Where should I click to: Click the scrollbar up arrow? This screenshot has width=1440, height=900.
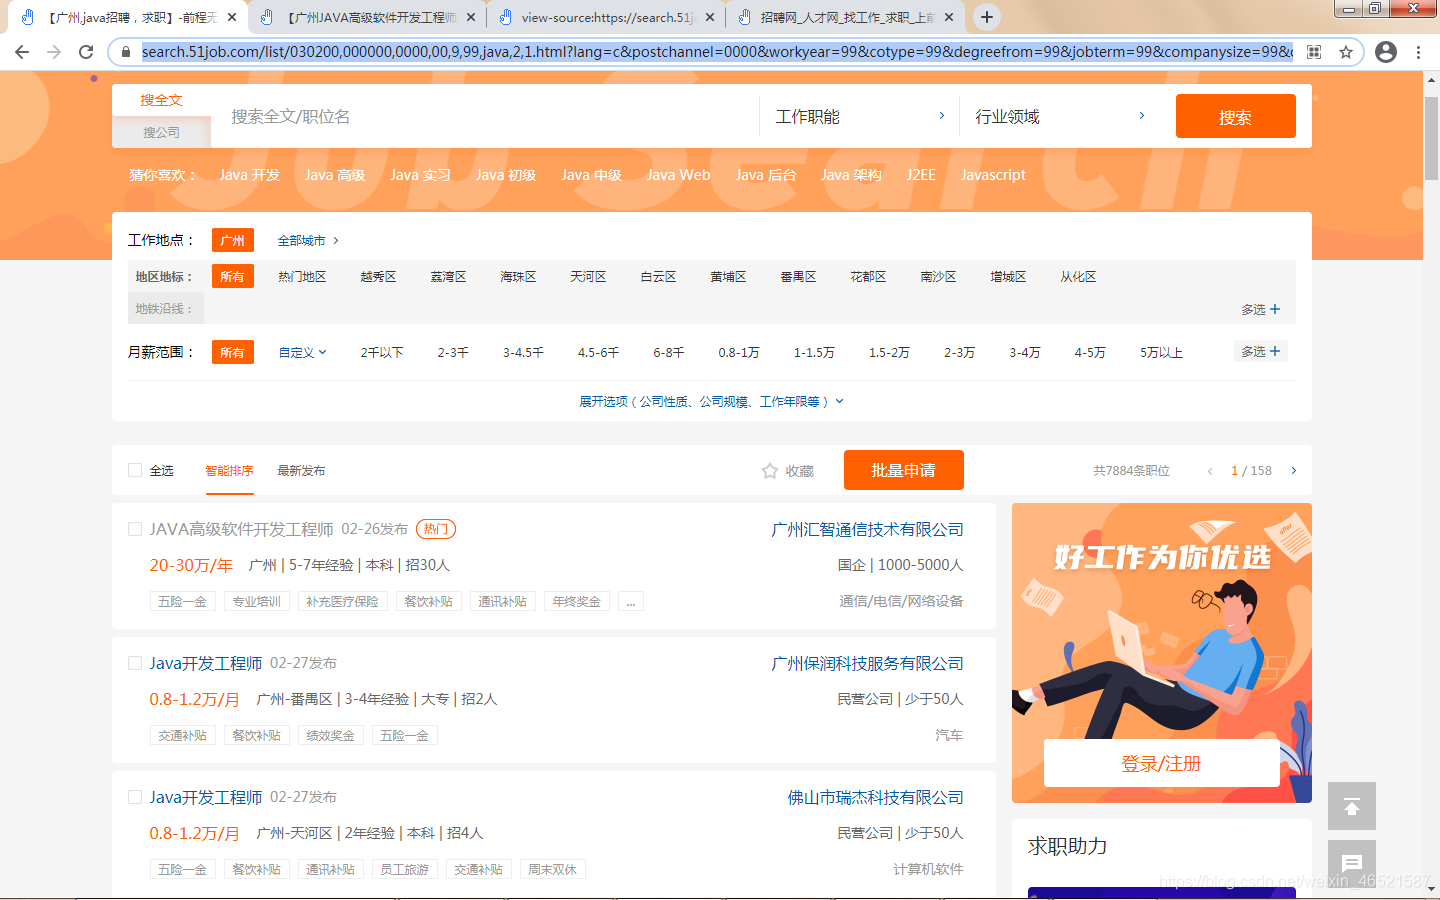point(1431,80)
